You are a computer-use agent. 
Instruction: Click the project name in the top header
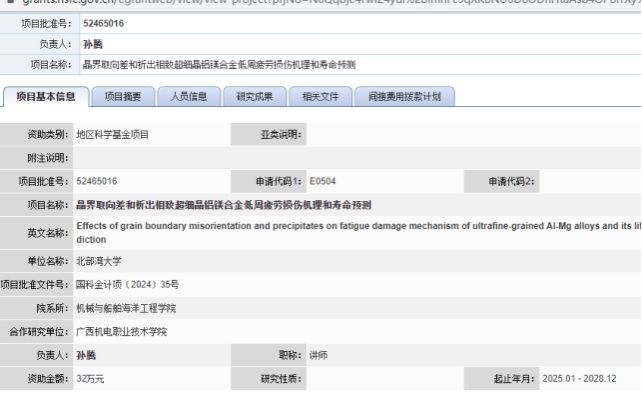[219, 64]
